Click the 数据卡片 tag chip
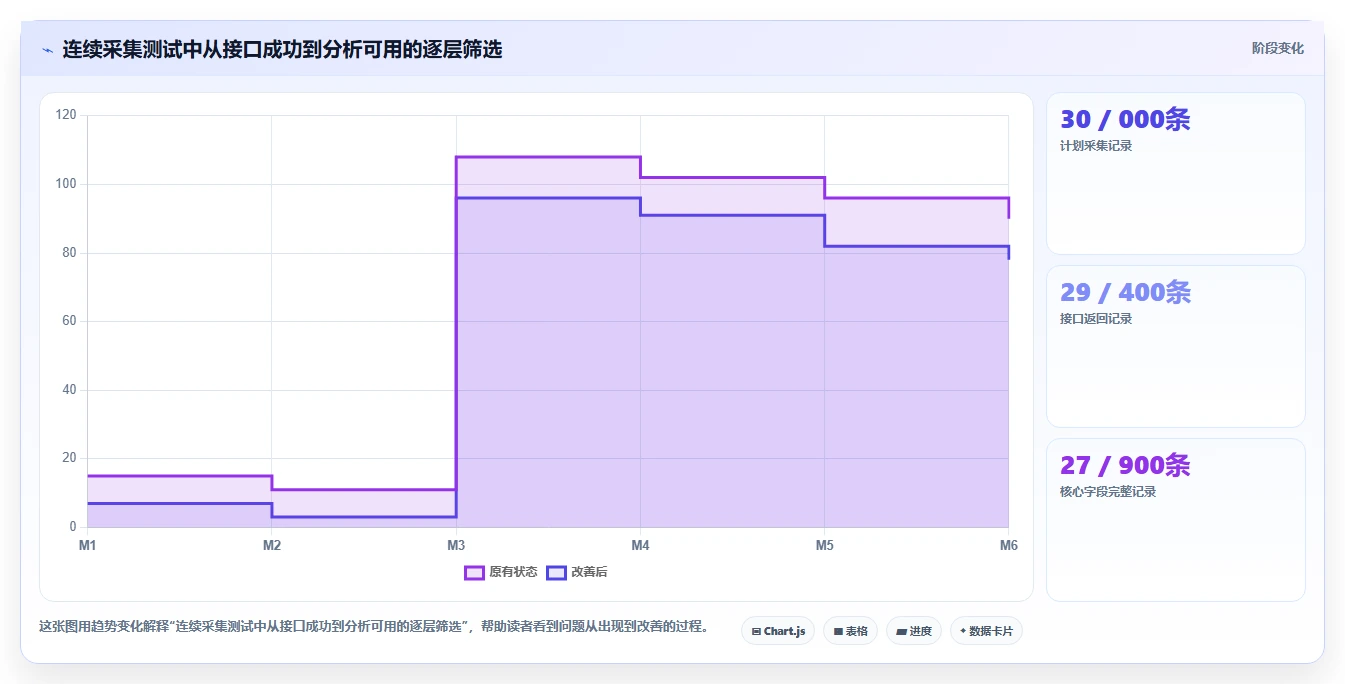 pyautogui.click(x=986, y=631)
